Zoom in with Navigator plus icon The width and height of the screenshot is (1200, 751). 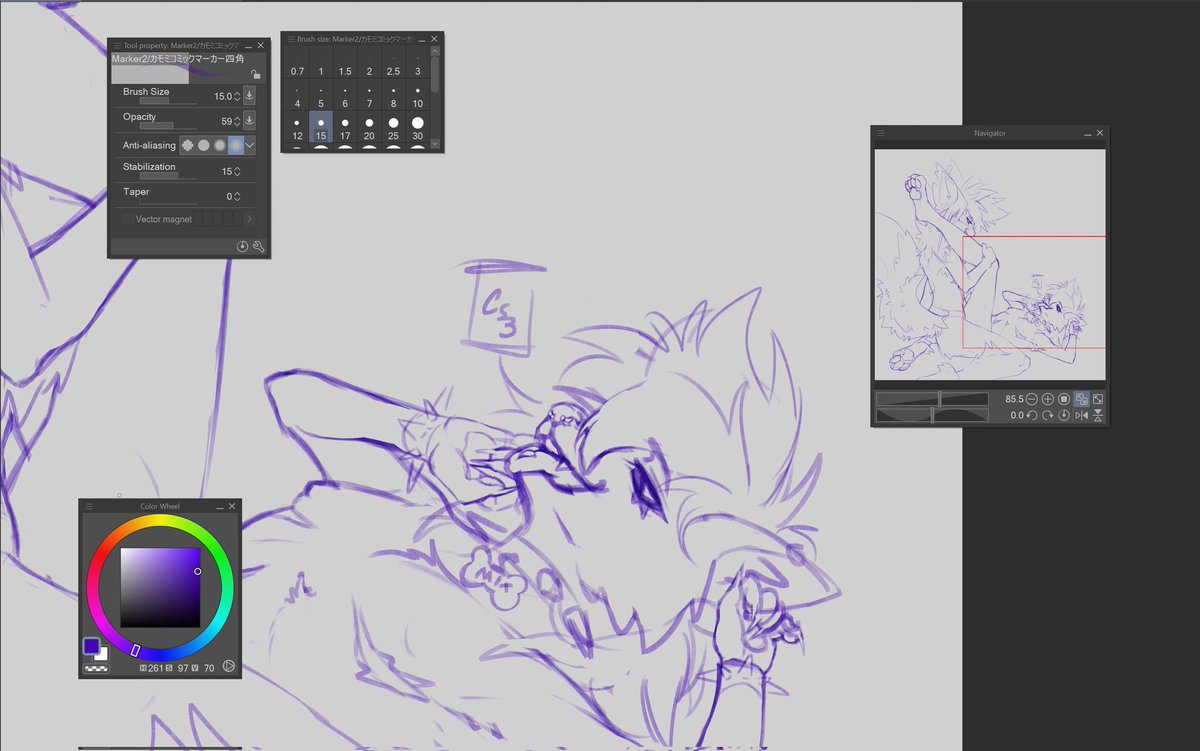1048,399
